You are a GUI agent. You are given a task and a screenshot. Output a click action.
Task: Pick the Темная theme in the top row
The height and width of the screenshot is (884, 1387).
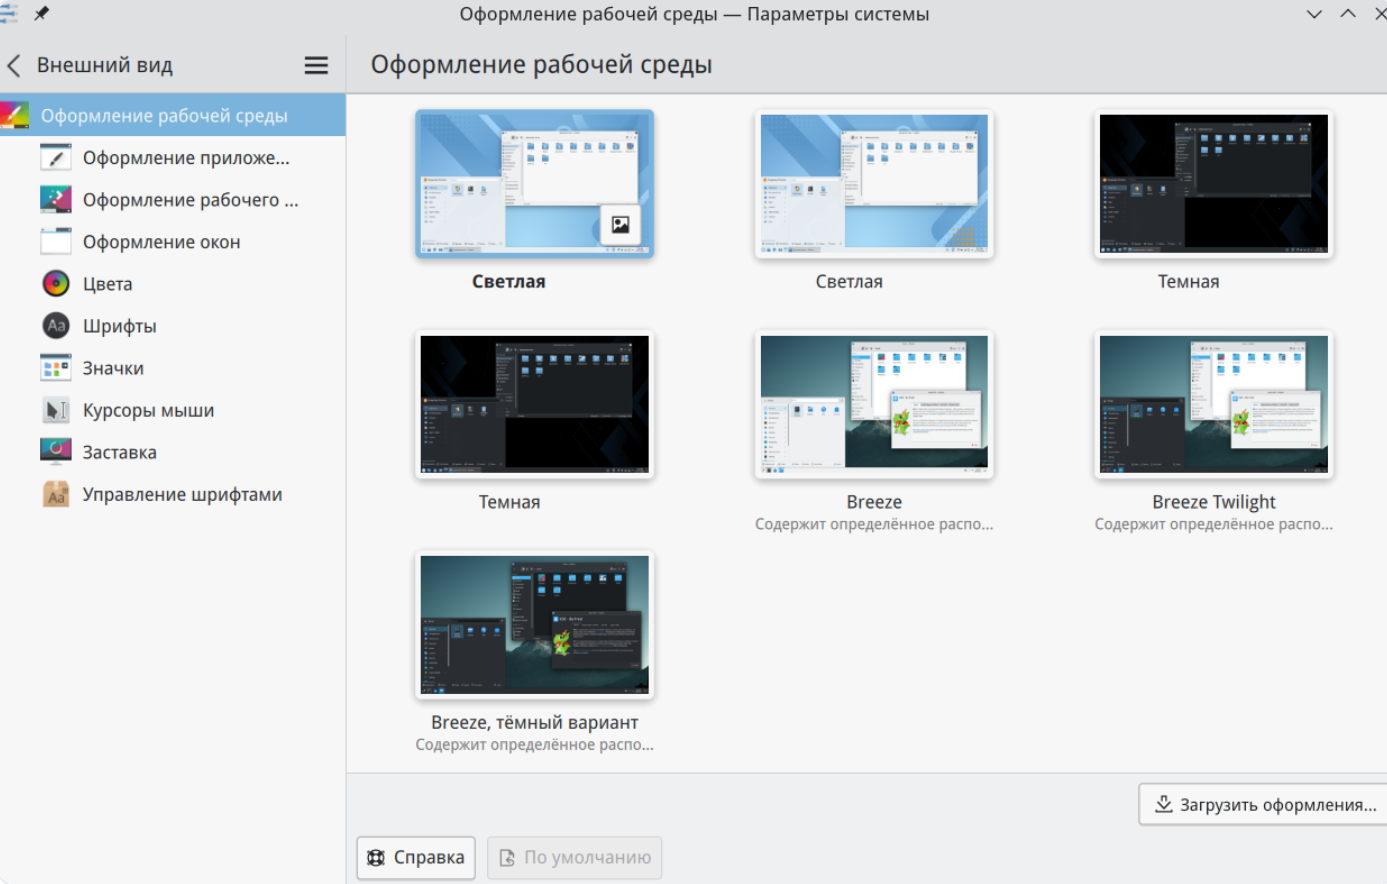1213,183
